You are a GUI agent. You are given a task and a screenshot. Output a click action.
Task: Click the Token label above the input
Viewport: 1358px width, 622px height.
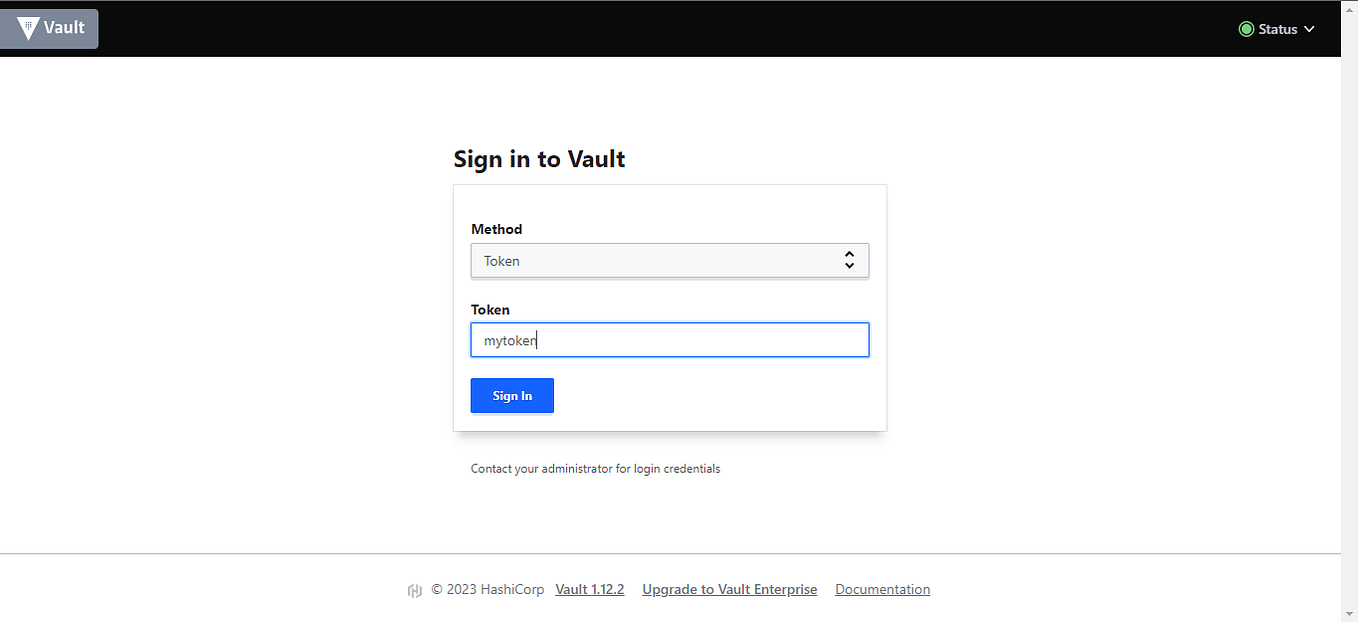pos(490,309)
